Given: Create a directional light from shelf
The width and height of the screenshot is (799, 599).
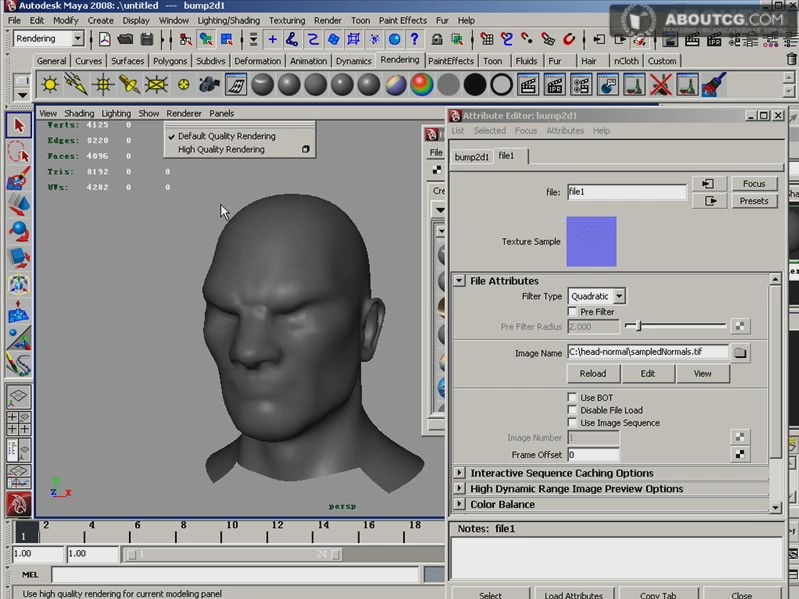Looking at the screenshot, I should pos(76,85).
